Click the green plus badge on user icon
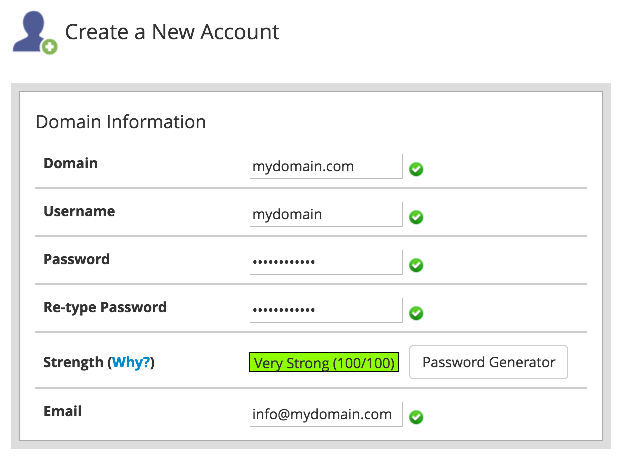 click(x=50, y=47)
